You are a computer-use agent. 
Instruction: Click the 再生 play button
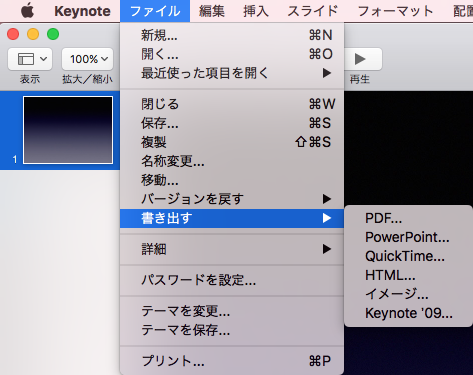point(363,59)
